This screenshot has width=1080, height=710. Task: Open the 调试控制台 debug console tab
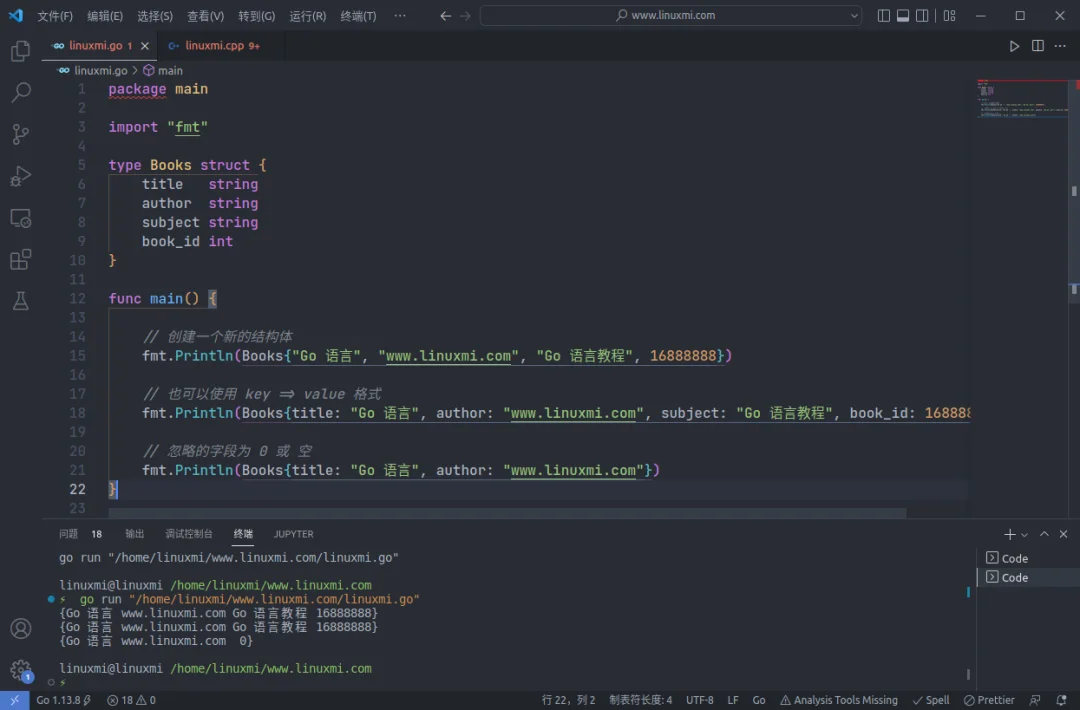pos(189,534)
